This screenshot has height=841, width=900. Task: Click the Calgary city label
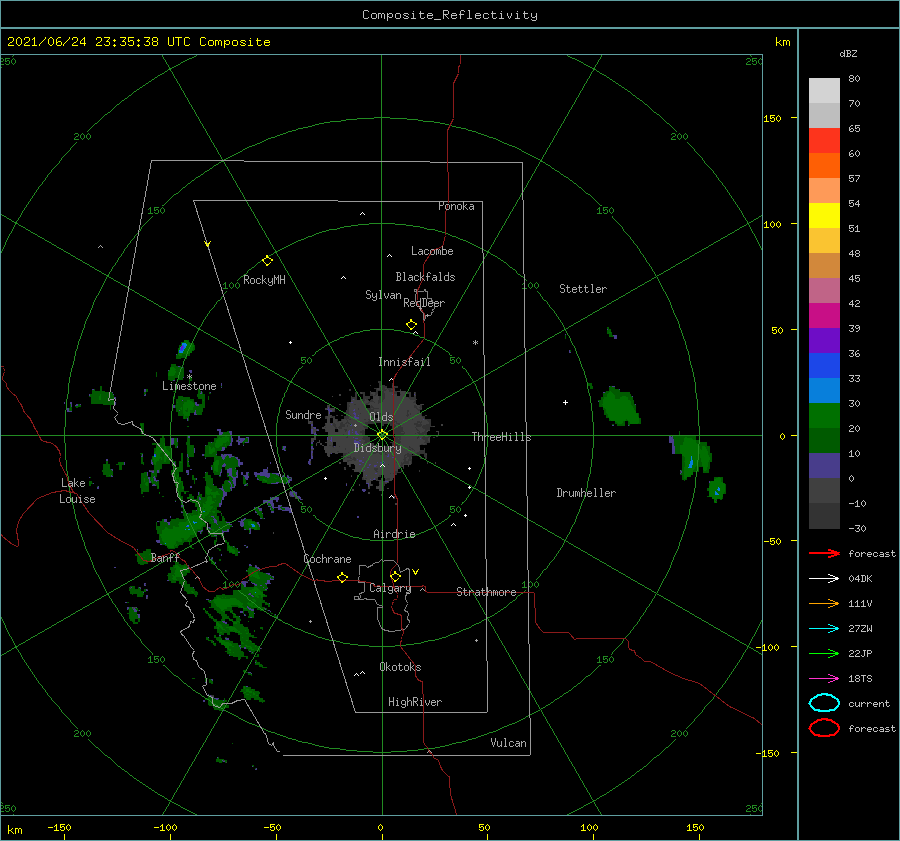[x=390, y=588]
